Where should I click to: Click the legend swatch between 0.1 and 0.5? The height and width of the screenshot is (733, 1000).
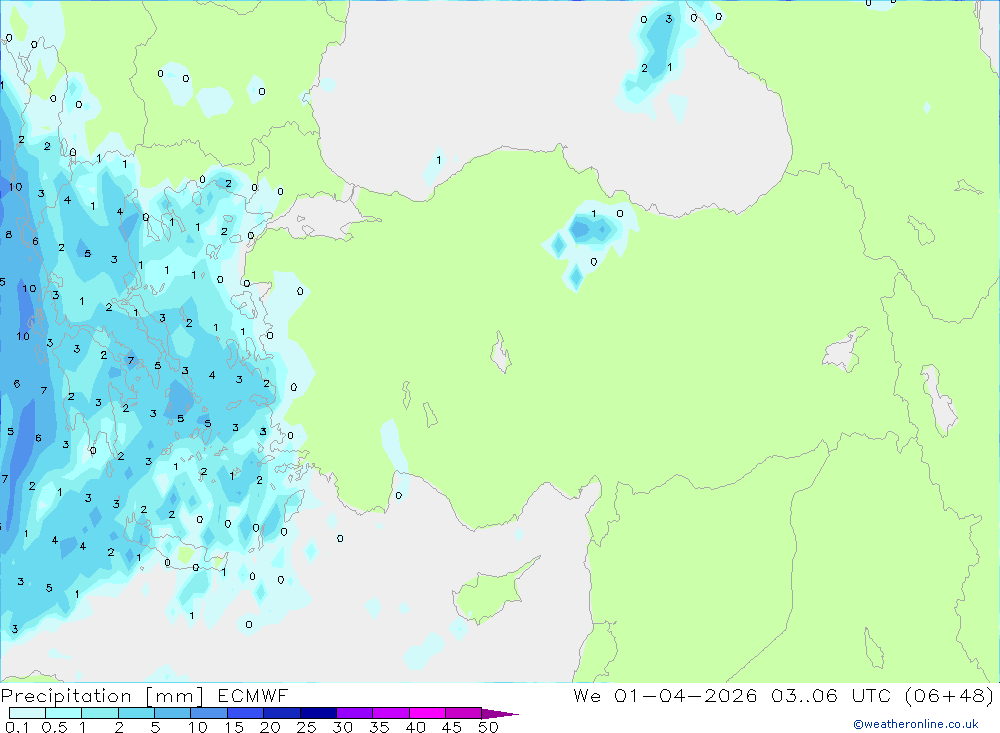click(x=27, y=713)
